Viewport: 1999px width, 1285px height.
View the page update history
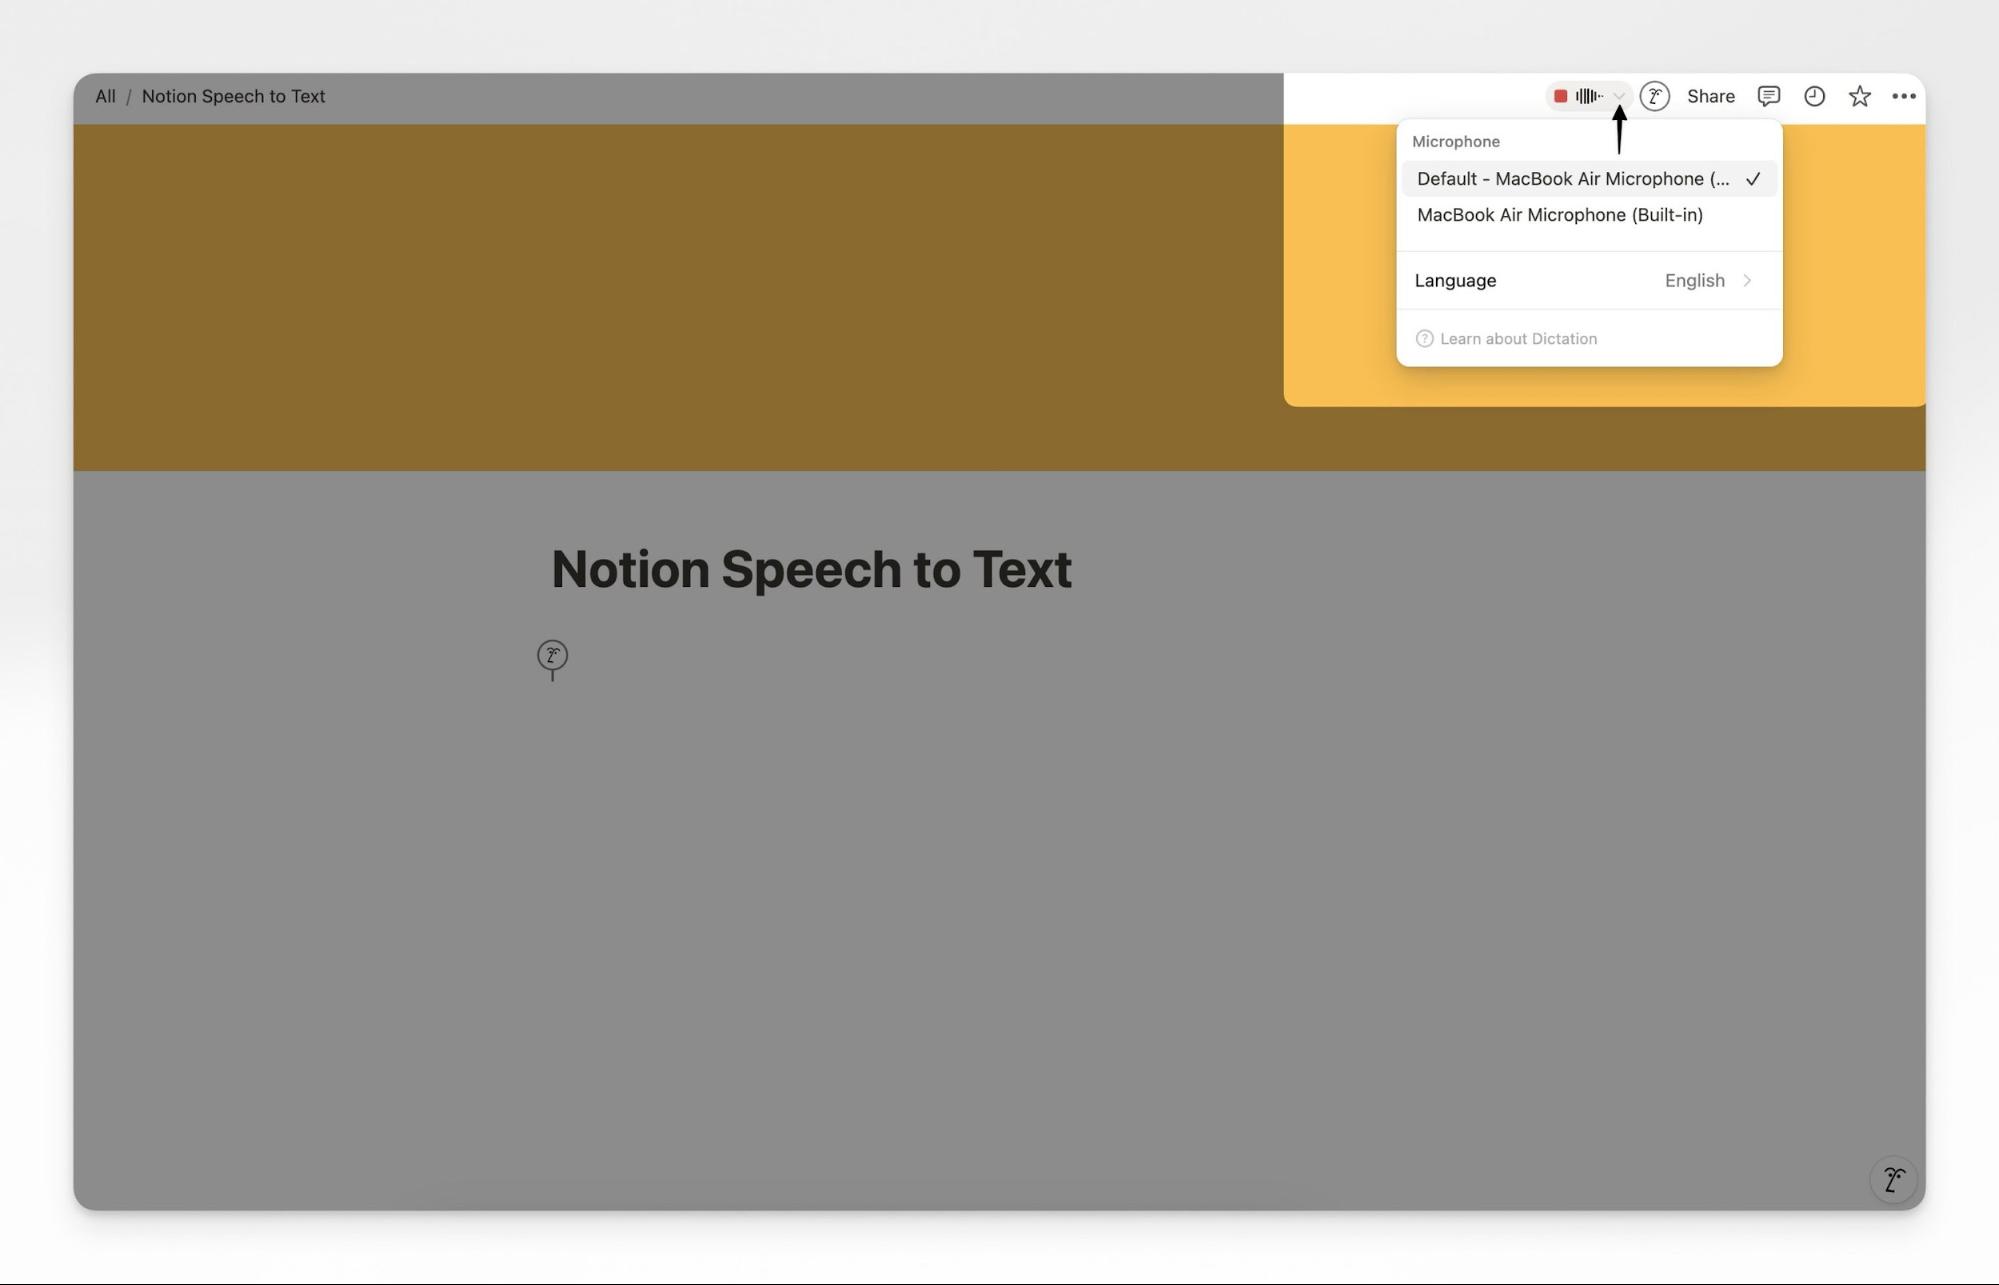point(1813,95)
